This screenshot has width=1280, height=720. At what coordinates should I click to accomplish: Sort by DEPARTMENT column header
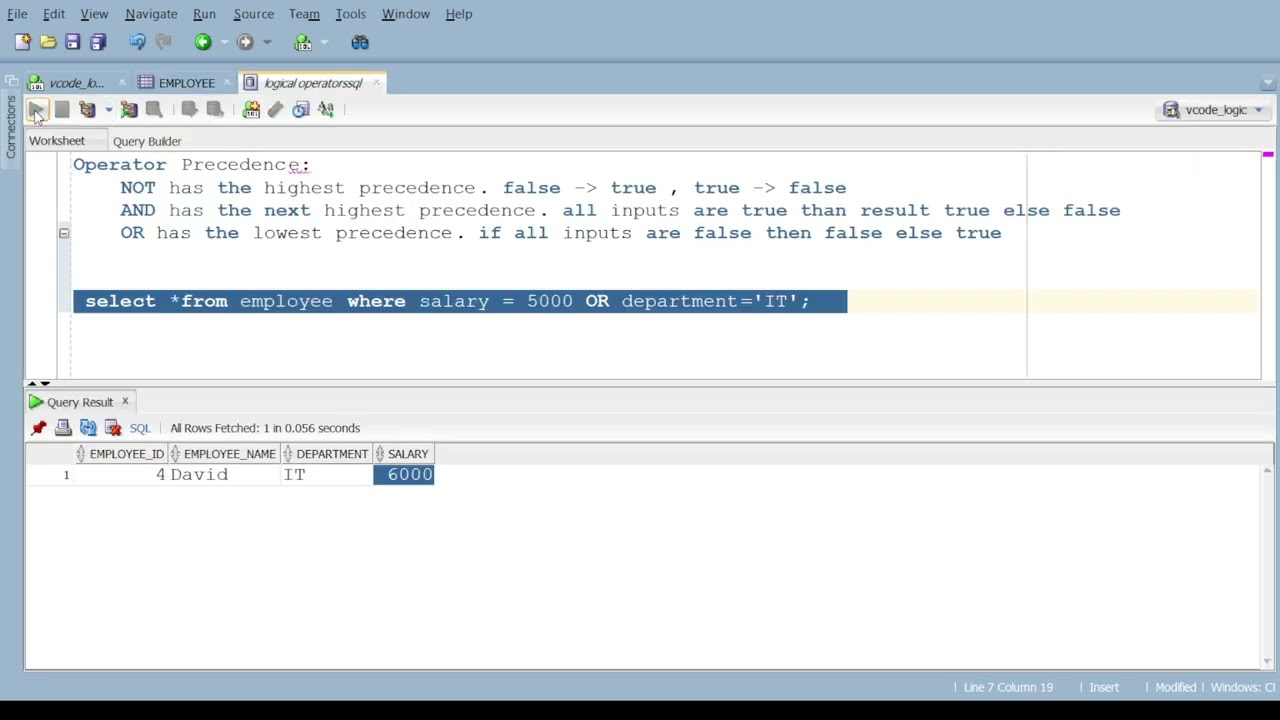click(x=326, y=454)
